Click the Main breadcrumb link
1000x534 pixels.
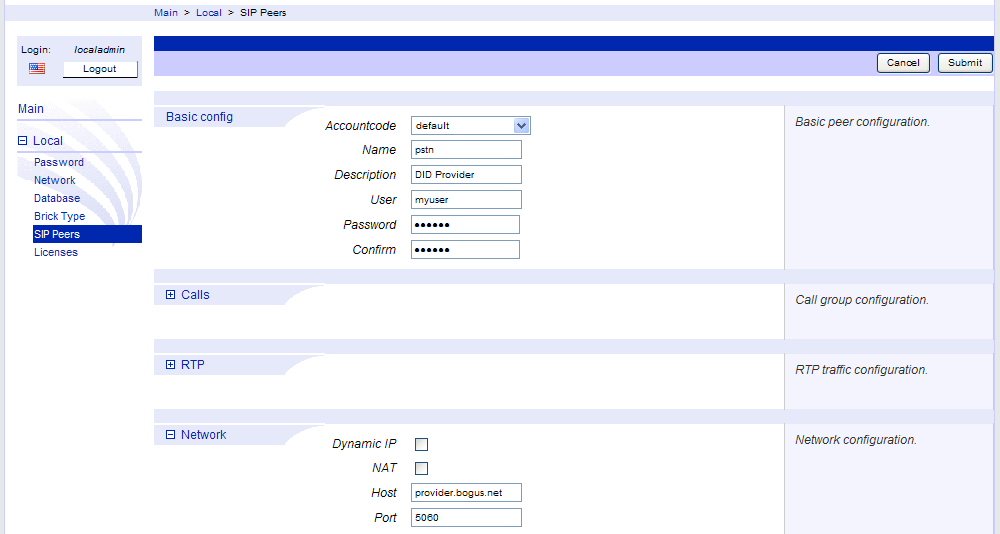166,13
